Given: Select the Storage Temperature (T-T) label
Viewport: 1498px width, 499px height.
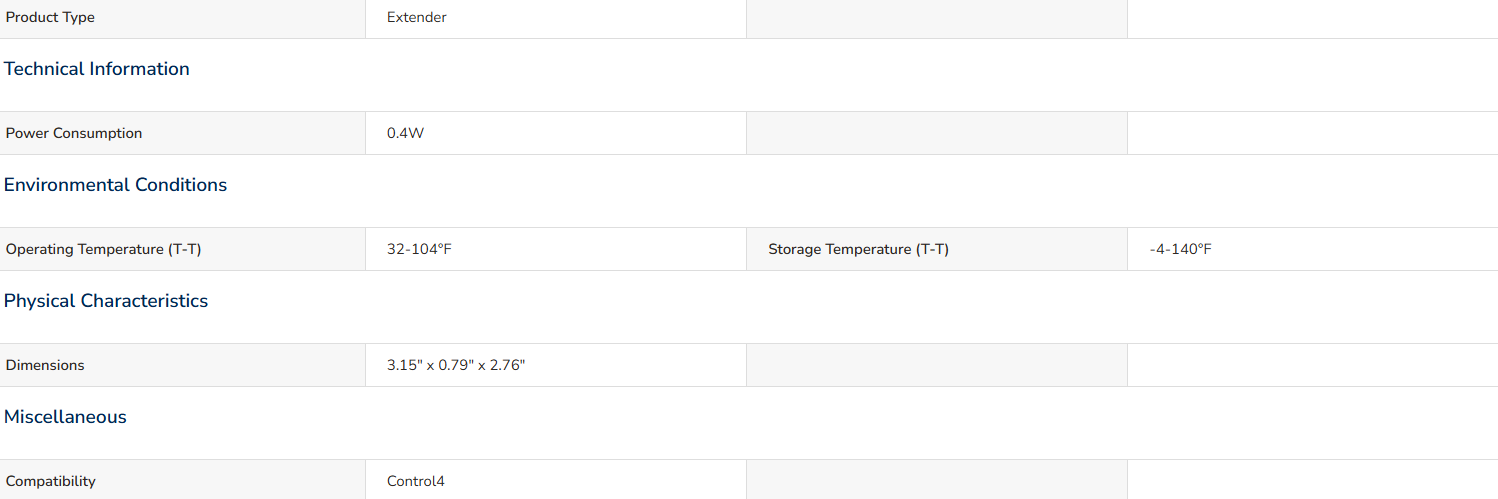Looking at the screenshot, I should point(858,249).
